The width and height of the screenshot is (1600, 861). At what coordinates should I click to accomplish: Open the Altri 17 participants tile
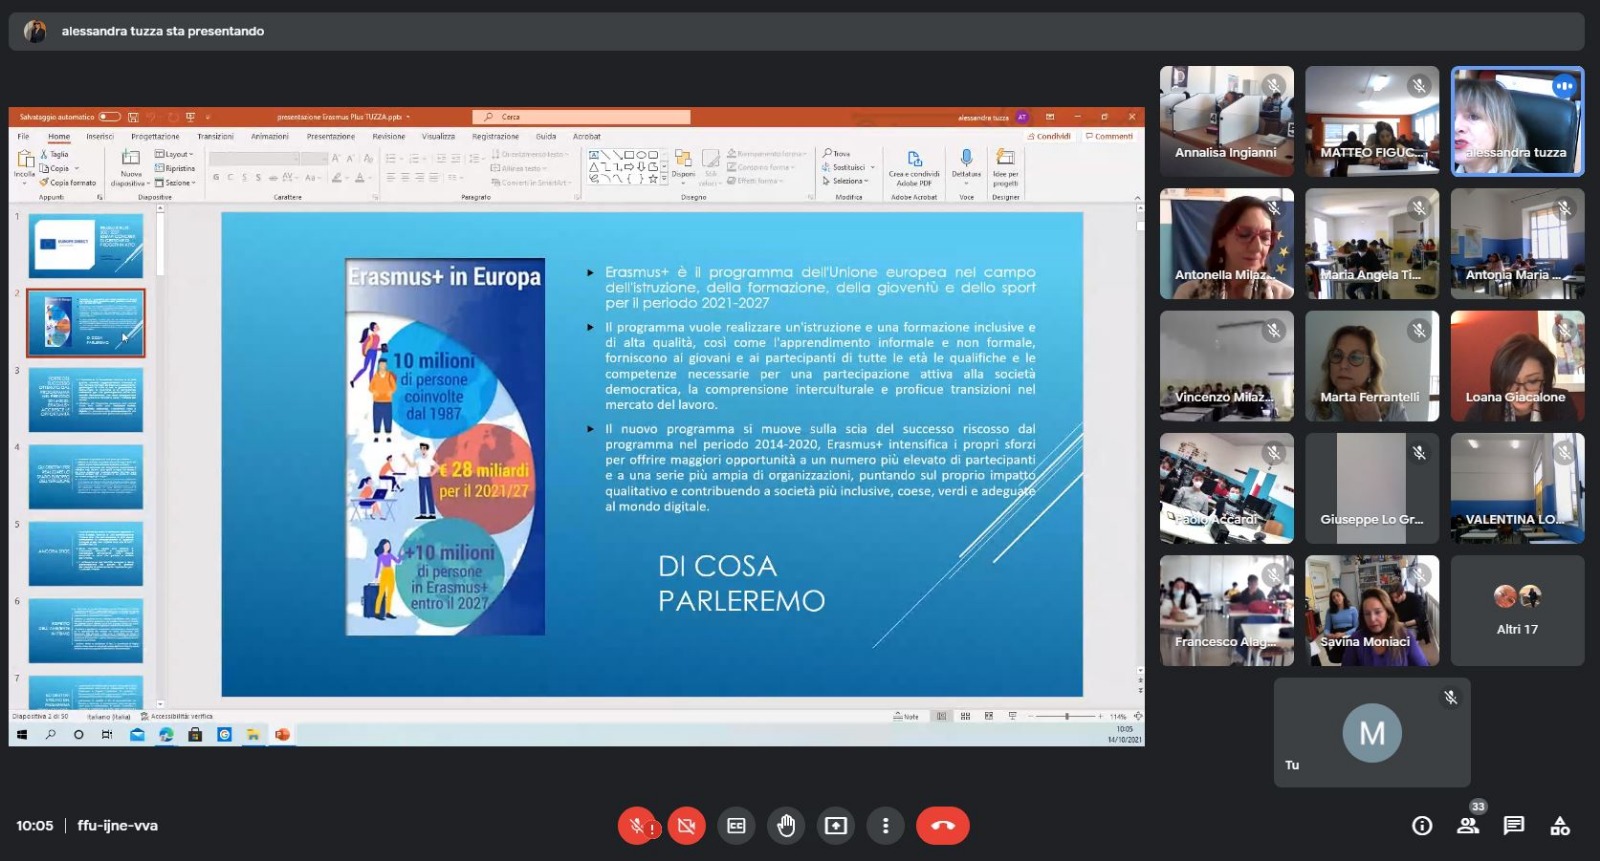point(1517,610)
